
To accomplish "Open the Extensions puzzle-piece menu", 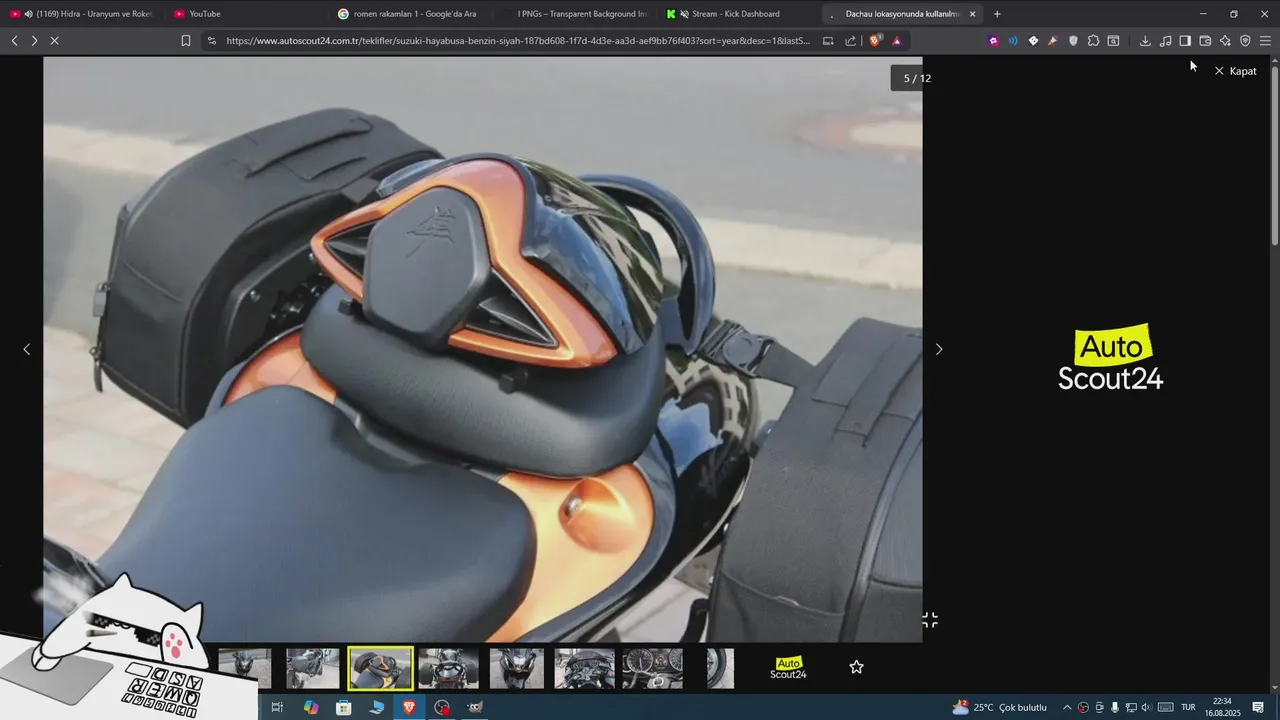I will coord(1093,41).
